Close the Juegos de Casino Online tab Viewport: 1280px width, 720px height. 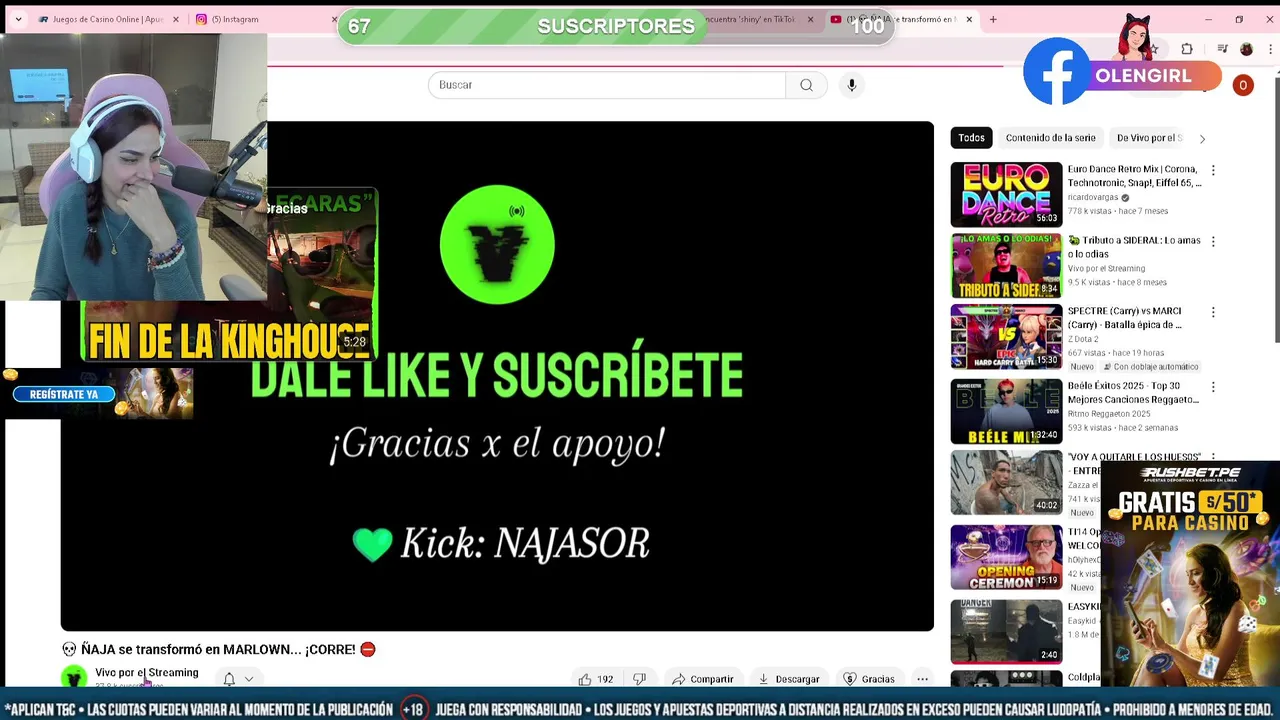(x=176, y=19)
